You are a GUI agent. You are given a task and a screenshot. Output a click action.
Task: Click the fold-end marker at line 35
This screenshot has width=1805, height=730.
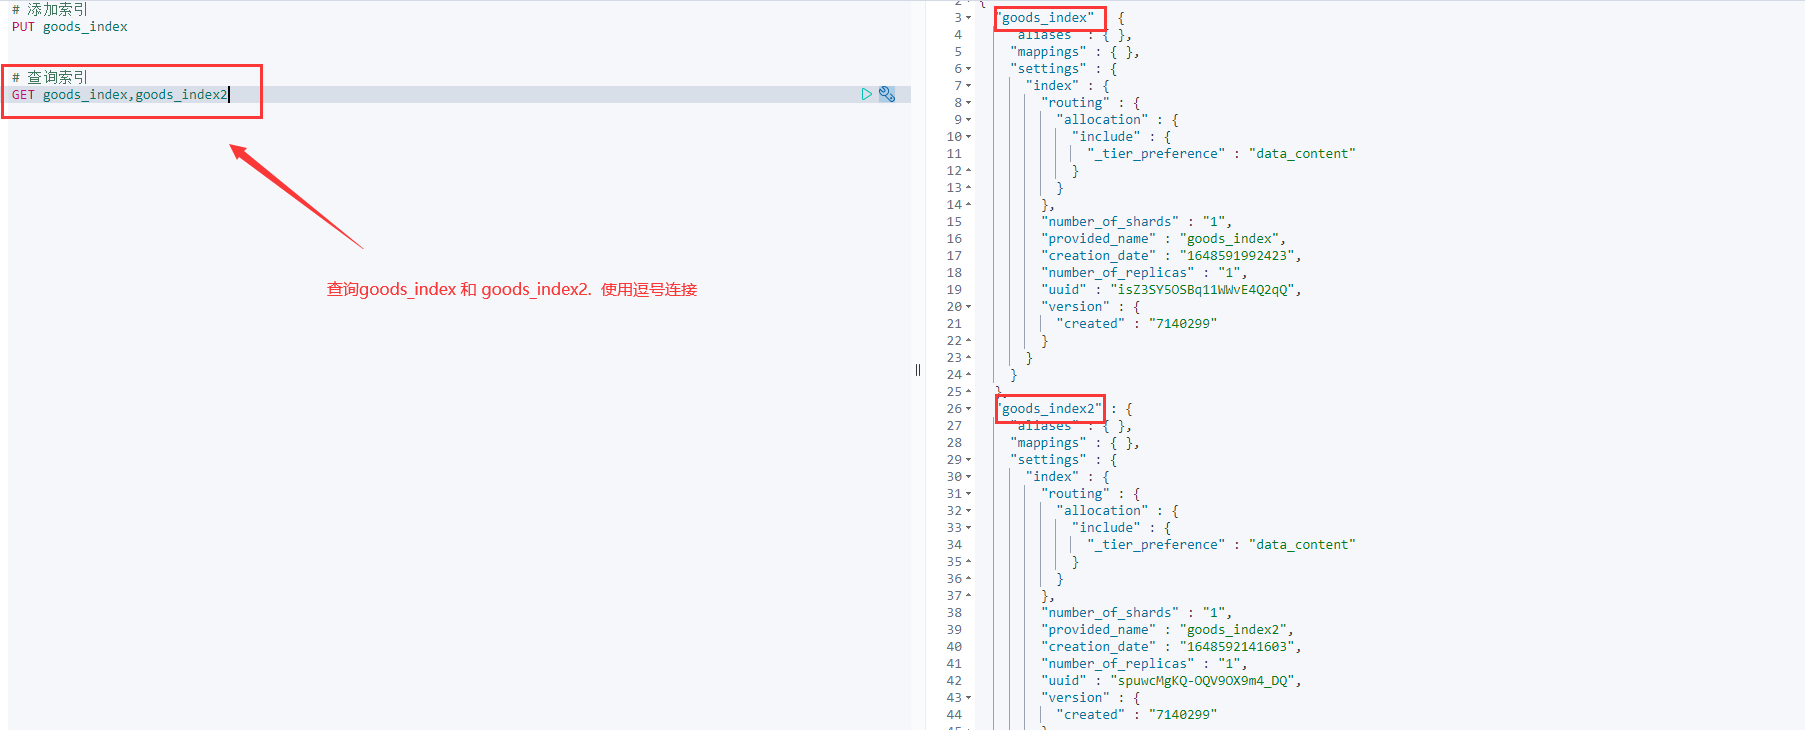[x=969, y=562]
